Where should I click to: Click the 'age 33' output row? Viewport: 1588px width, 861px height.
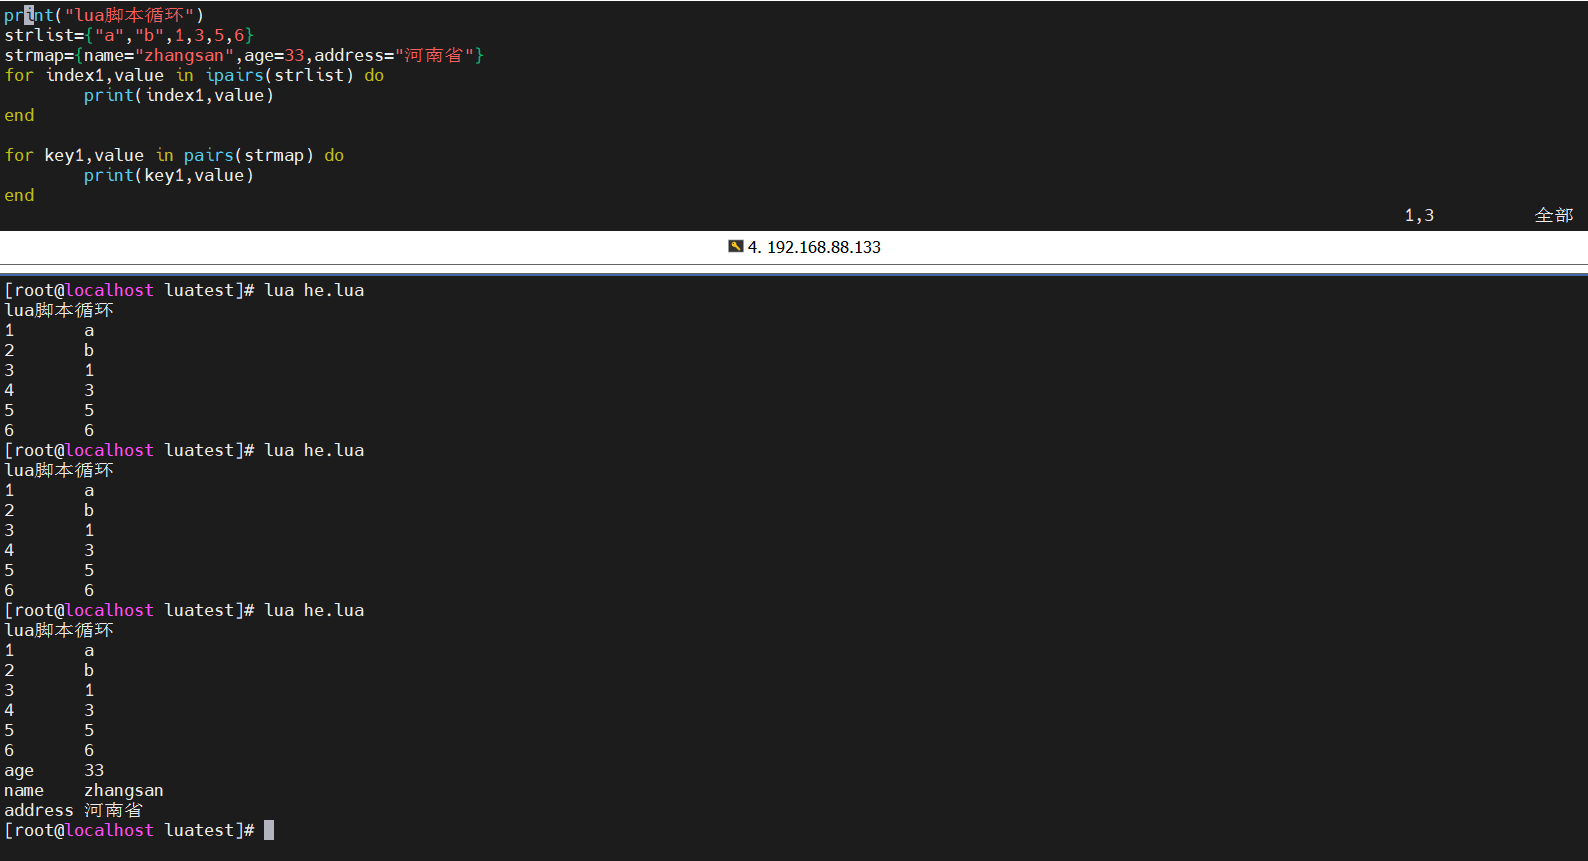click(54, 770)
